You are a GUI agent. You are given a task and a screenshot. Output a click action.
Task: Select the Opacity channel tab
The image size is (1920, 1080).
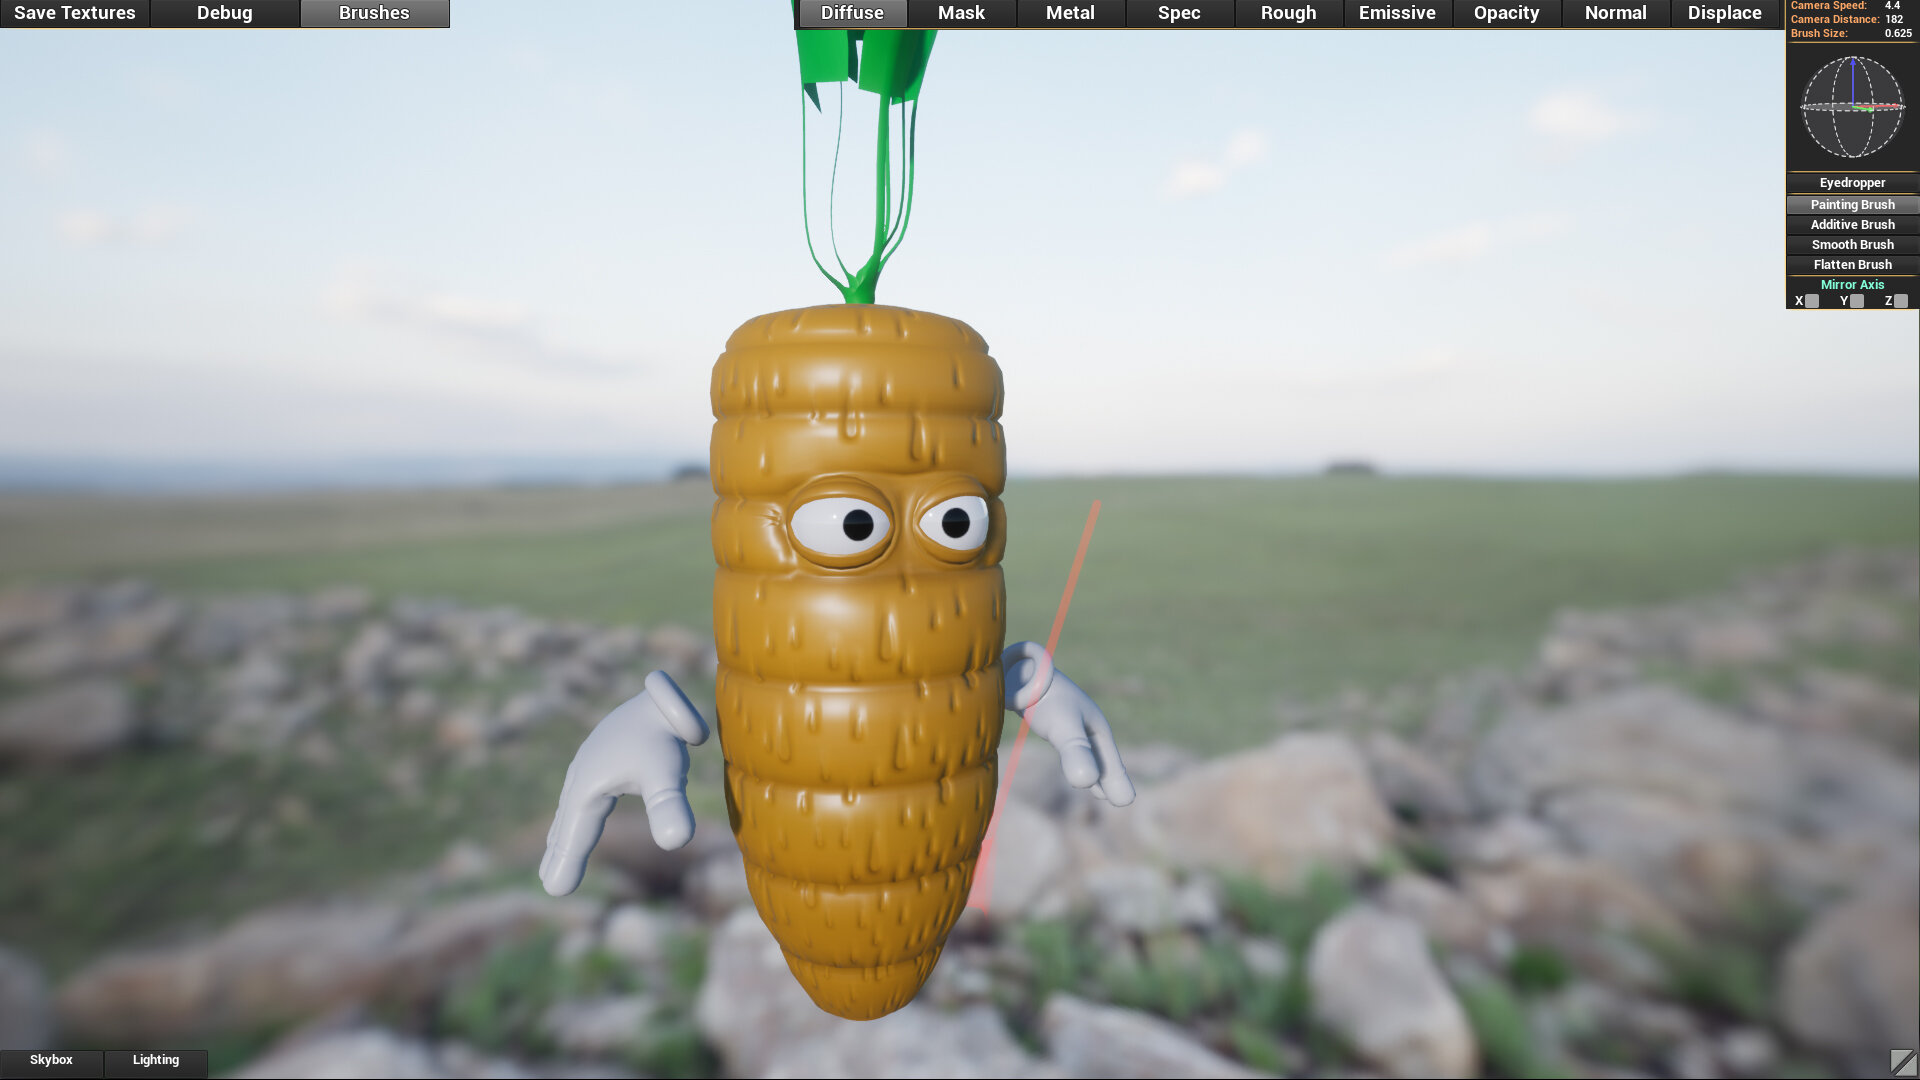1506,13
